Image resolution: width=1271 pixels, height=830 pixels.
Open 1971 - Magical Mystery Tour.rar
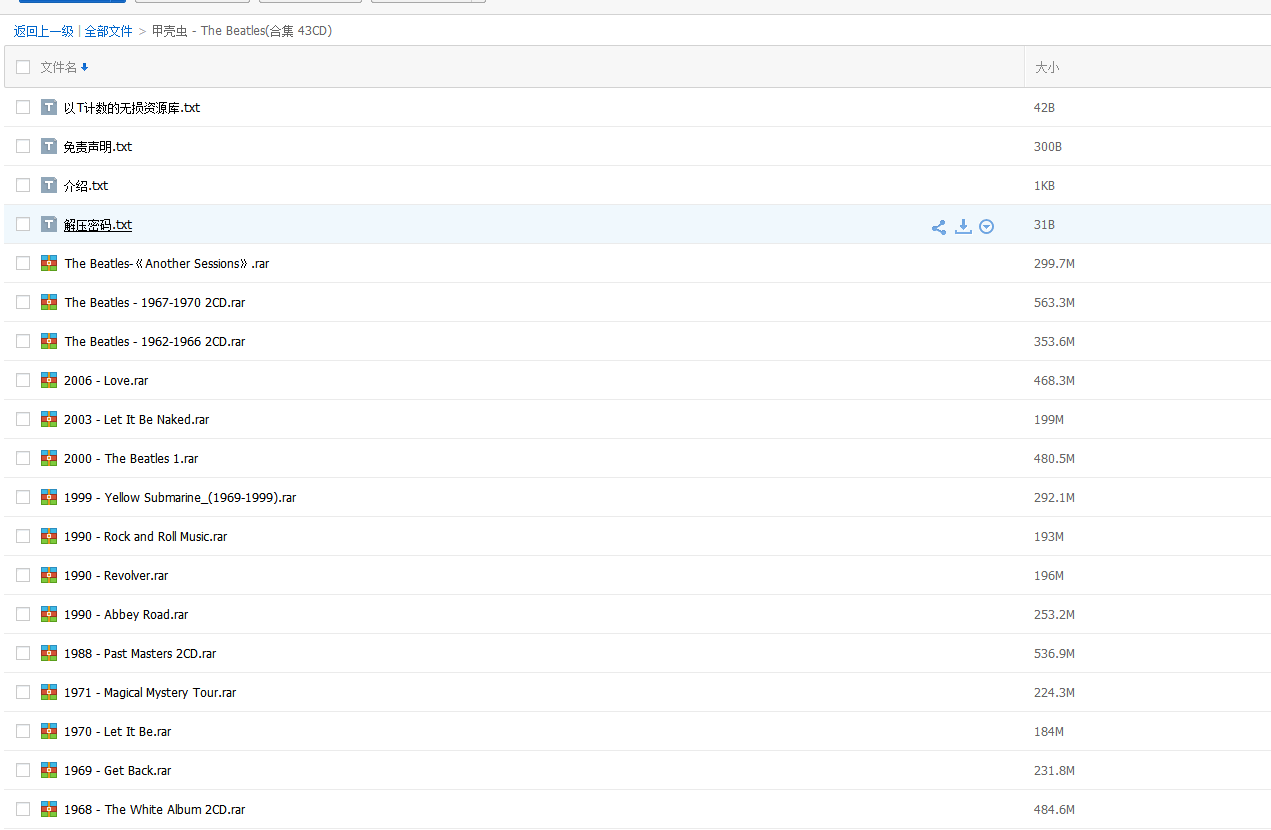tap(150, 693)
